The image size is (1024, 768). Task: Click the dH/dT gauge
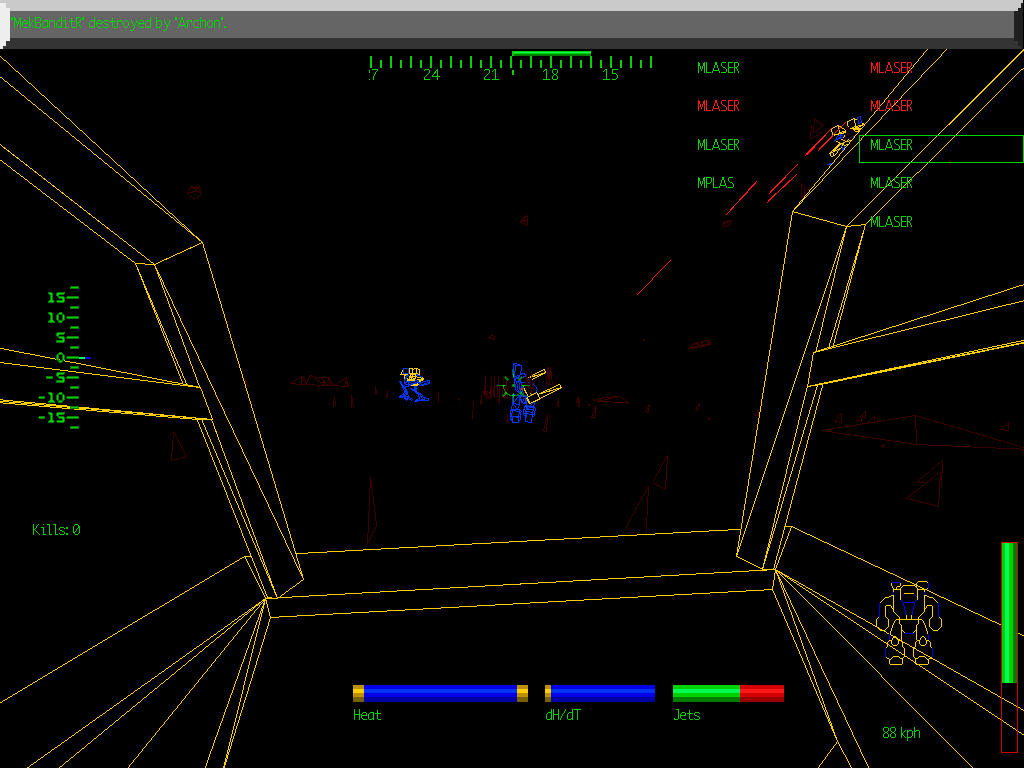[600, 691]
